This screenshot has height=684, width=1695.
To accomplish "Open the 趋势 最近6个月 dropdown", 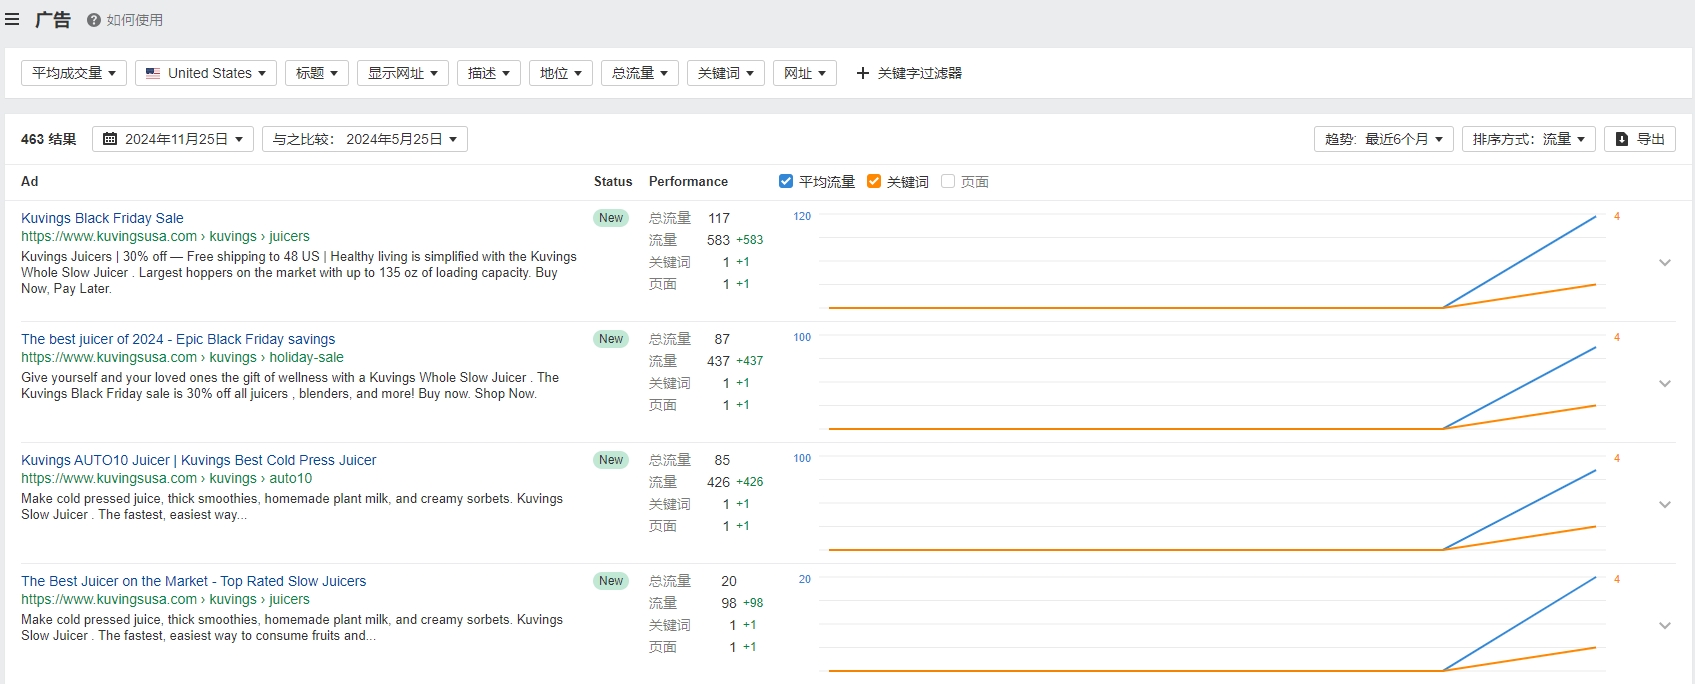I will pos(1384,139).
